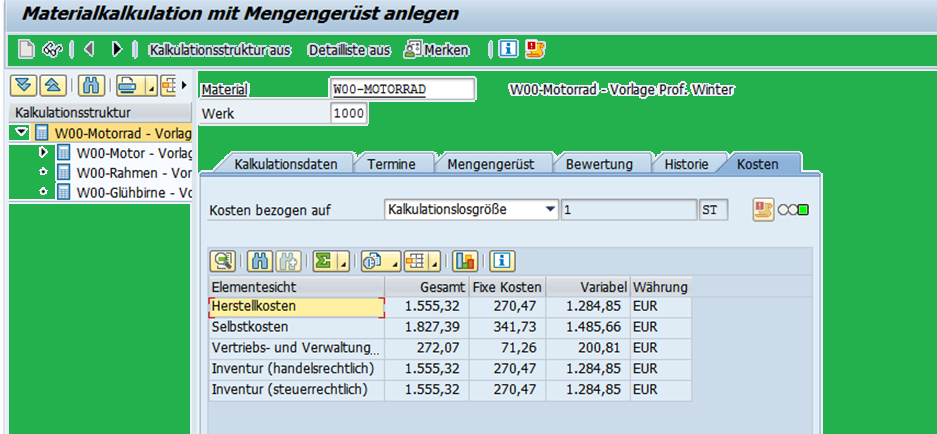937x434 pixels.
Task: Open the message log icon in top toolbar
Action: point(535,49)
